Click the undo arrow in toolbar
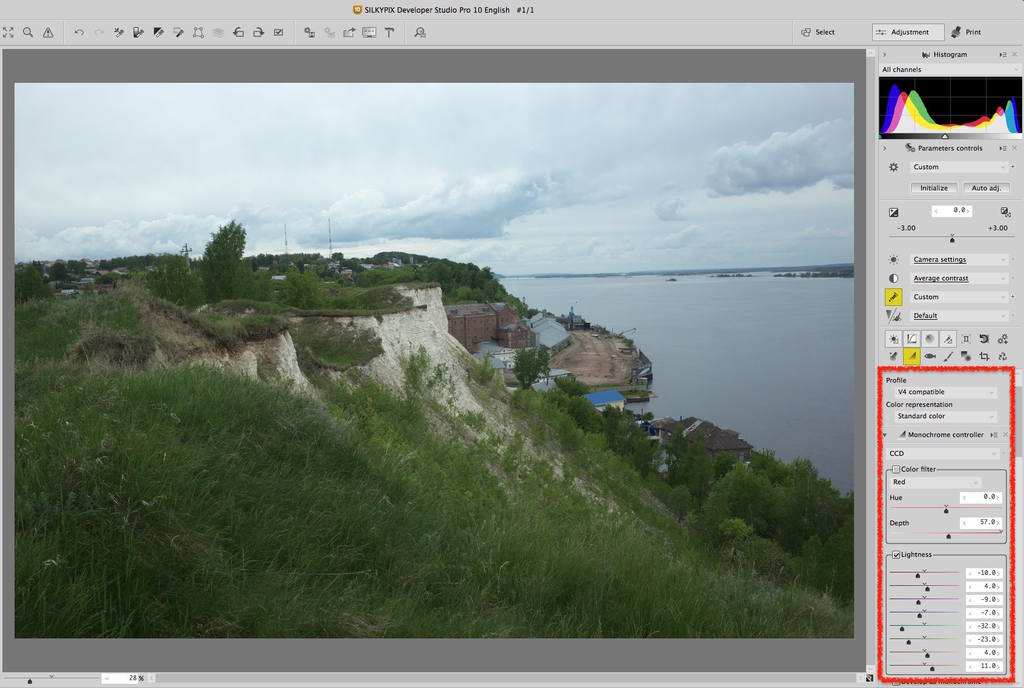The width and height of the screenshot is (1024, 688). click(x=79, y=32)
